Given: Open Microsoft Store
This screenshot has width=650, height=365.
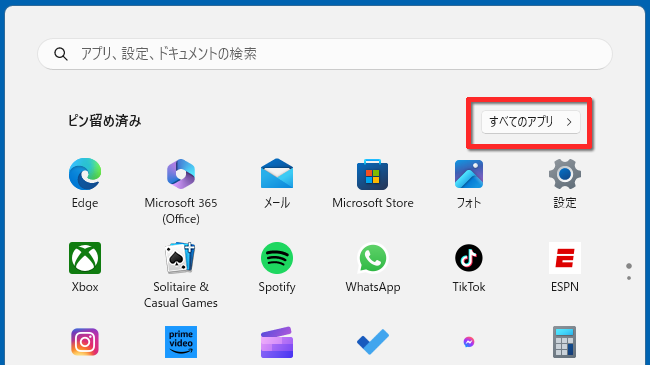Looking at the screenshot, I should pyautogui.click(x=373, y=174).
